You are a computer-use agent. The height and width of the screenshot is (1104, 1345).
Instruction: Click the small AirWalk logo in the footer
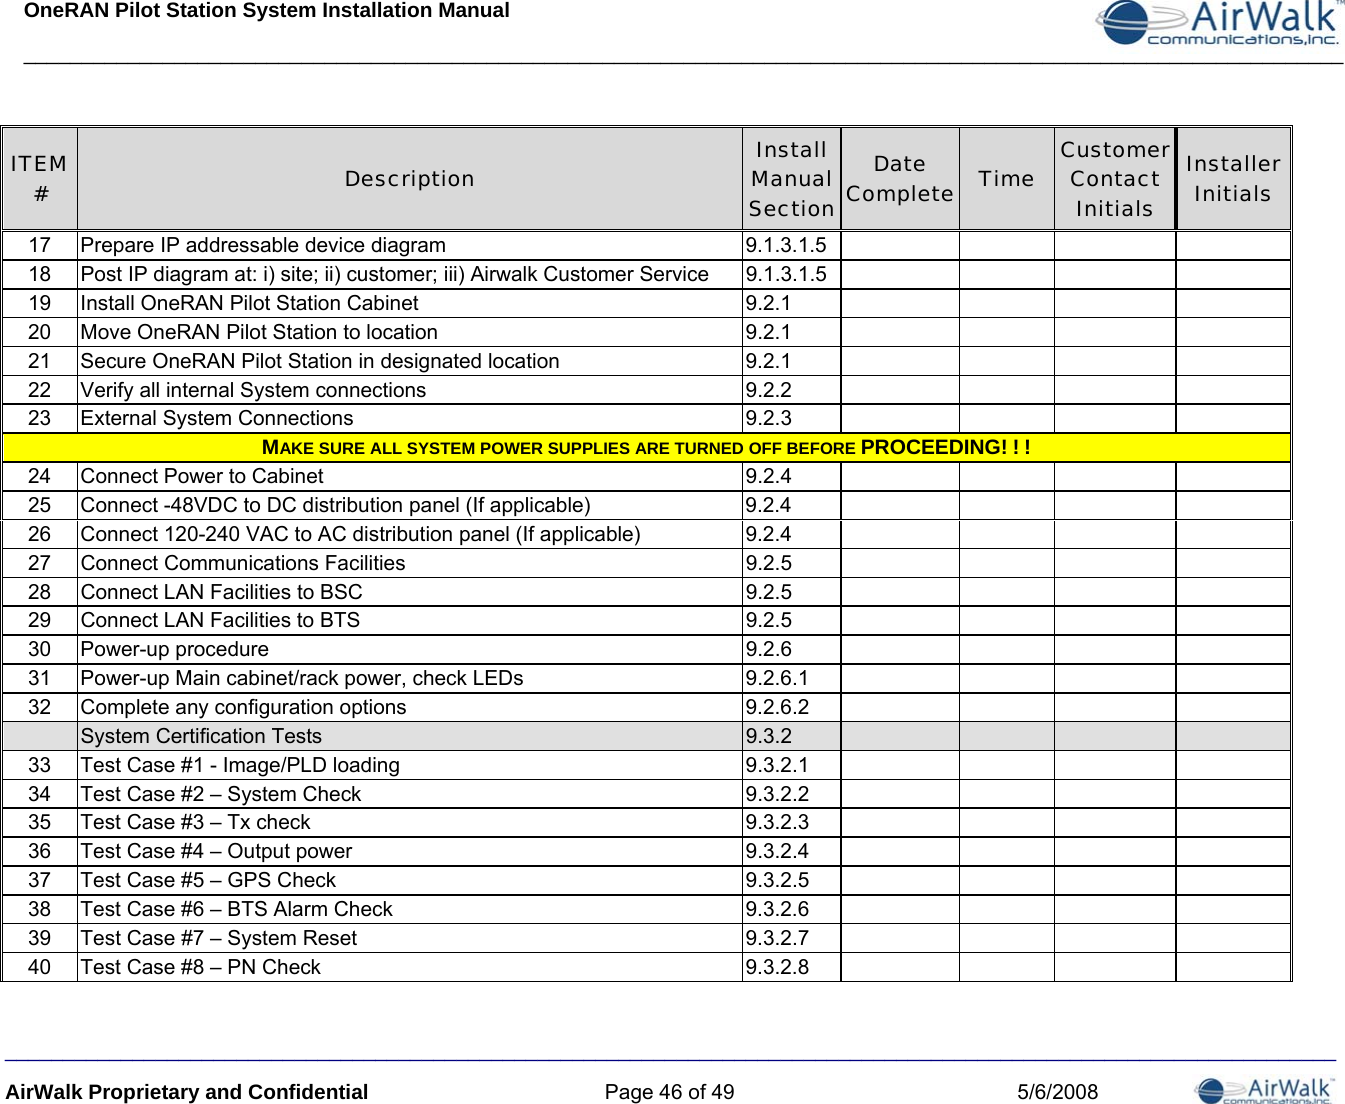click(1264, 1090)
